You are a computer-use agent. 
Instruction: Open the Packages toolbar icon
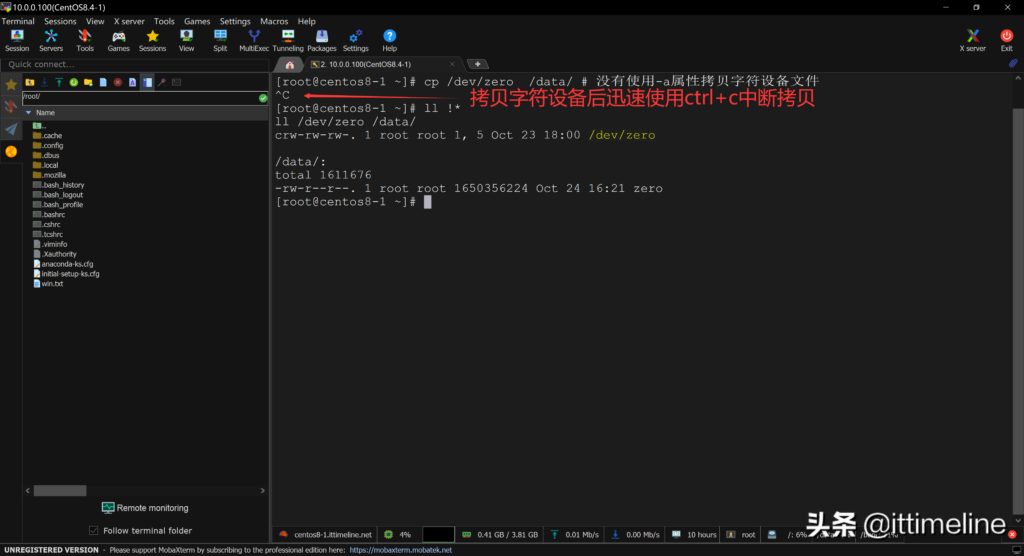[322, 40]
